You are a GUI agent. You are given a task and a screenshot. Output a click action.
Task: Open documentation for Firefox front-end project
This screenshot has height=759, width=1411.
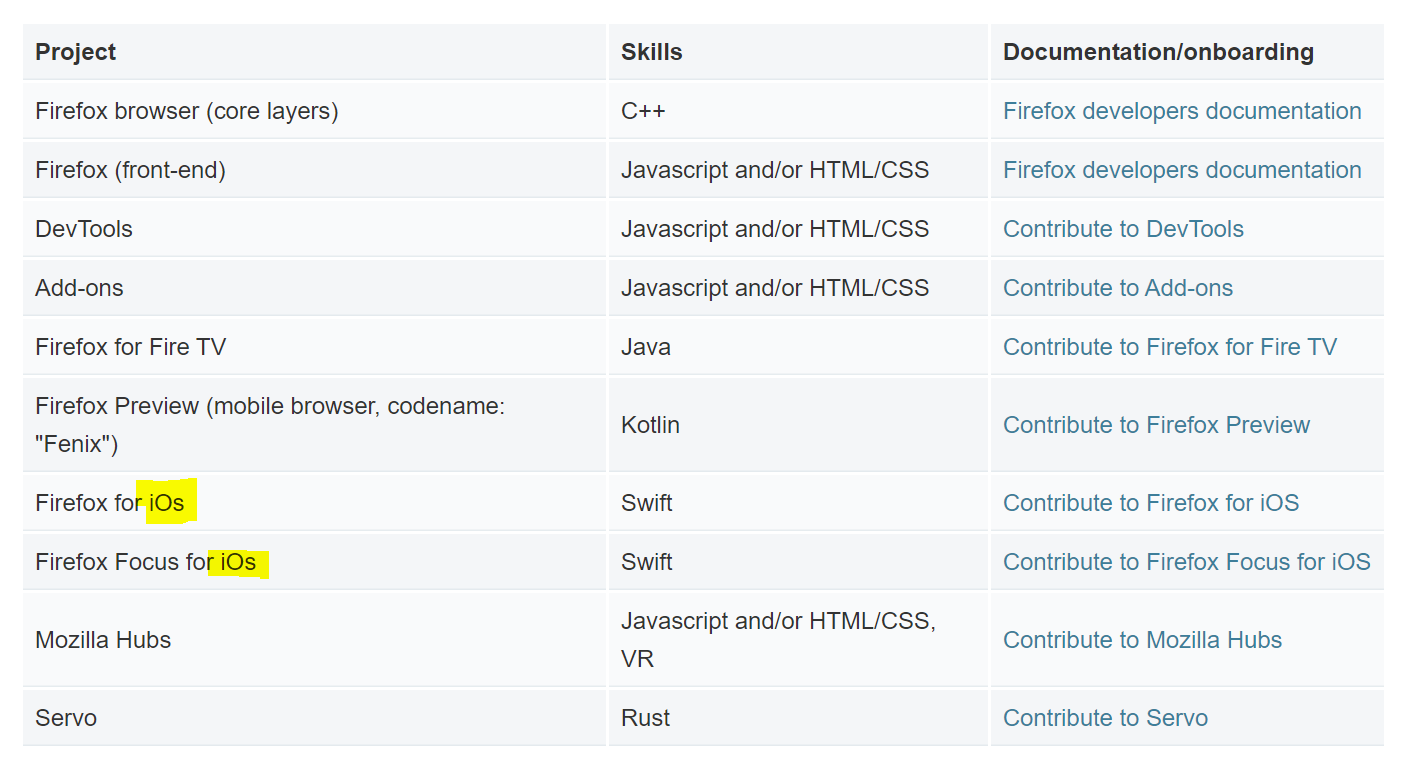tap(1182, 170)
